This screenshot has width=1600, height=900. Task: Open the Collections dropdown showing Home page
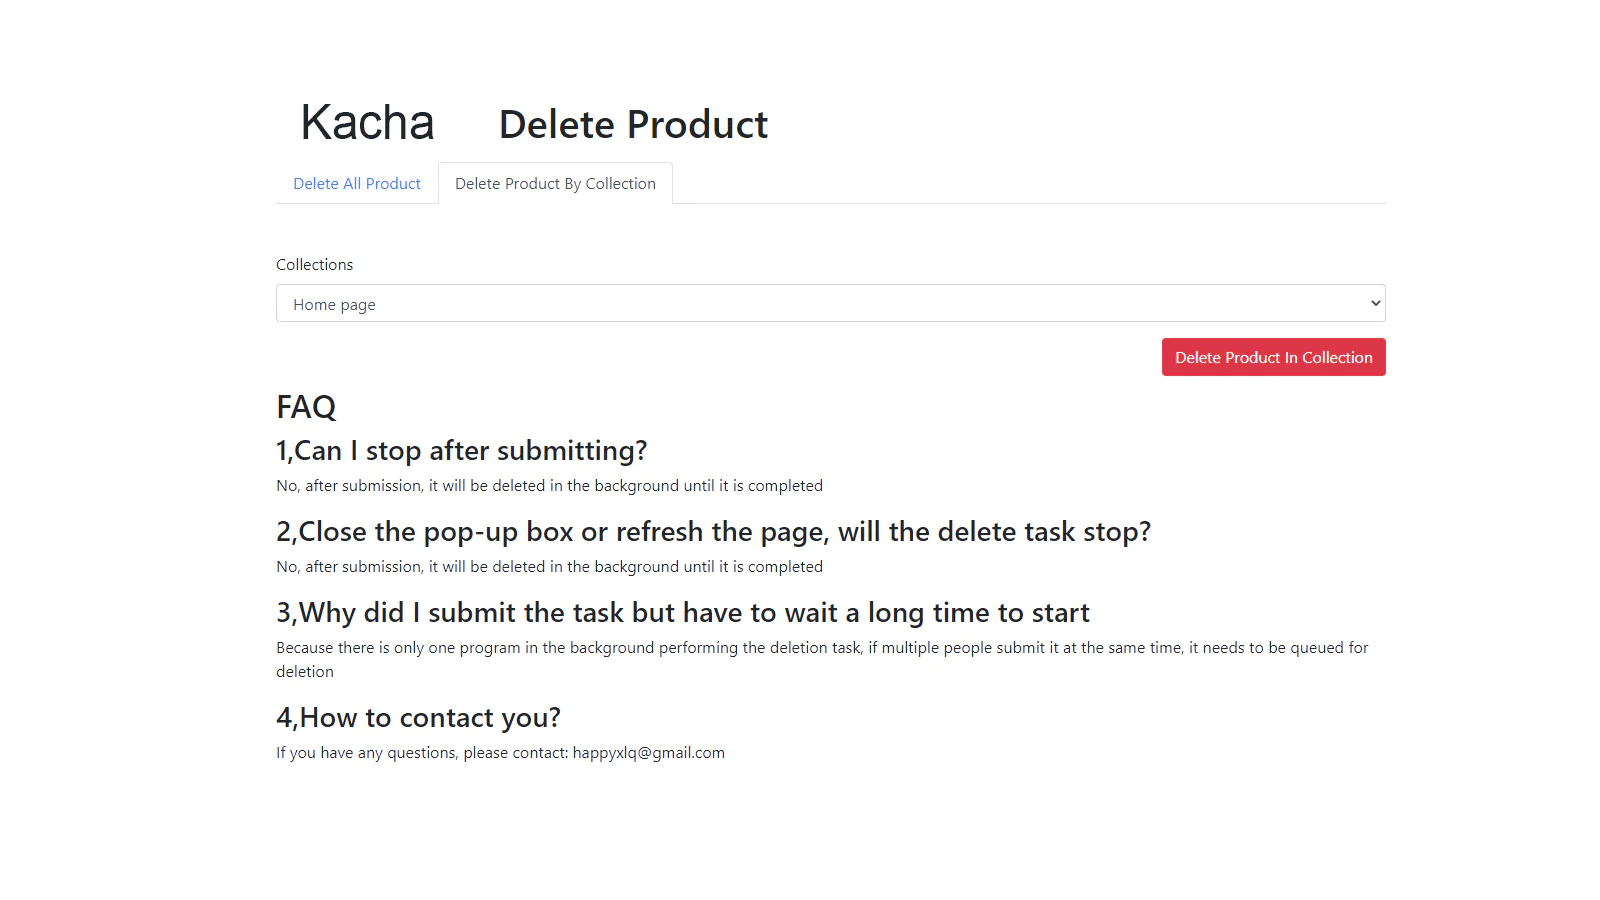(830, 303)
